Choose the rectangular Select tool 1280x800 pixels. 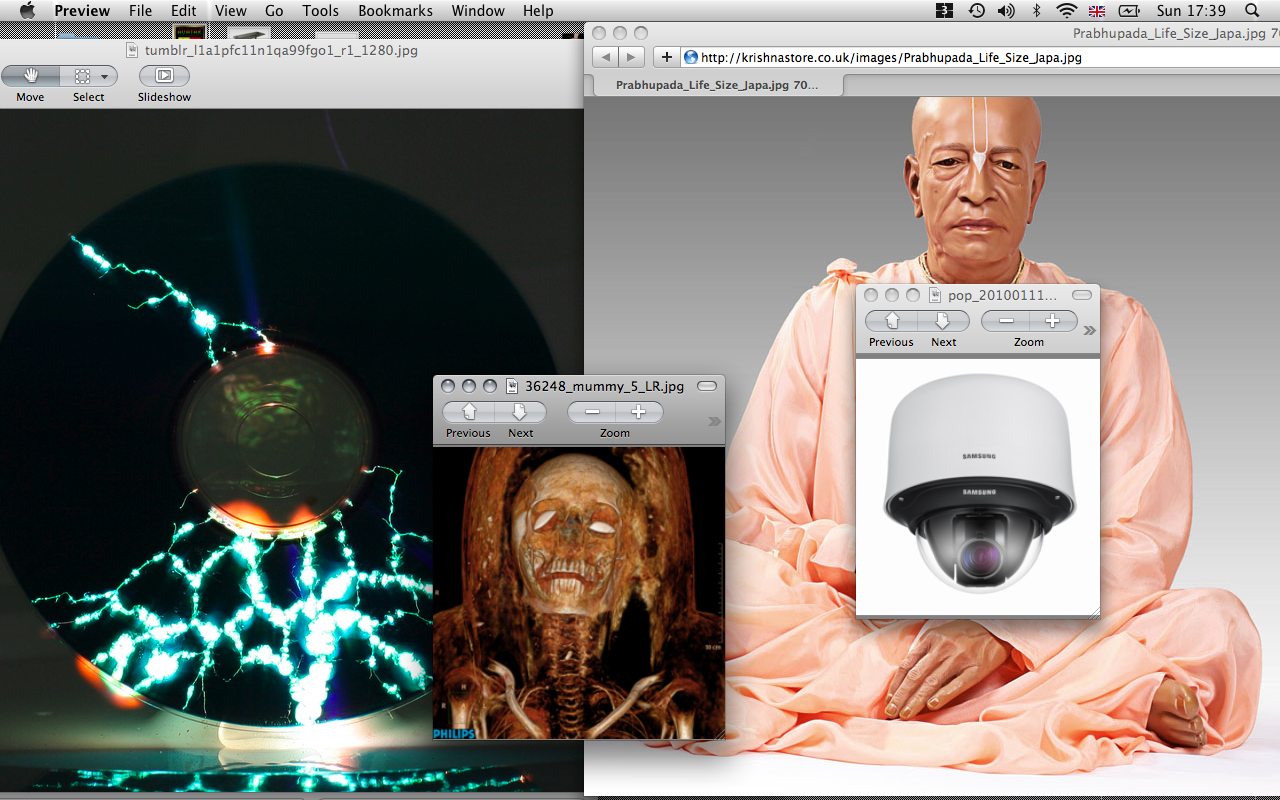[82, 76]
